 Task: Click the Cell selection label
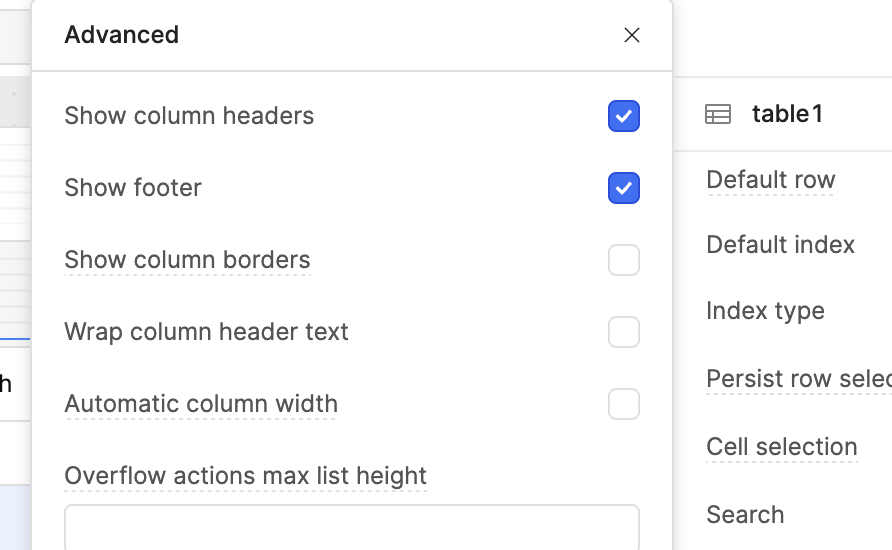point(782,447)
